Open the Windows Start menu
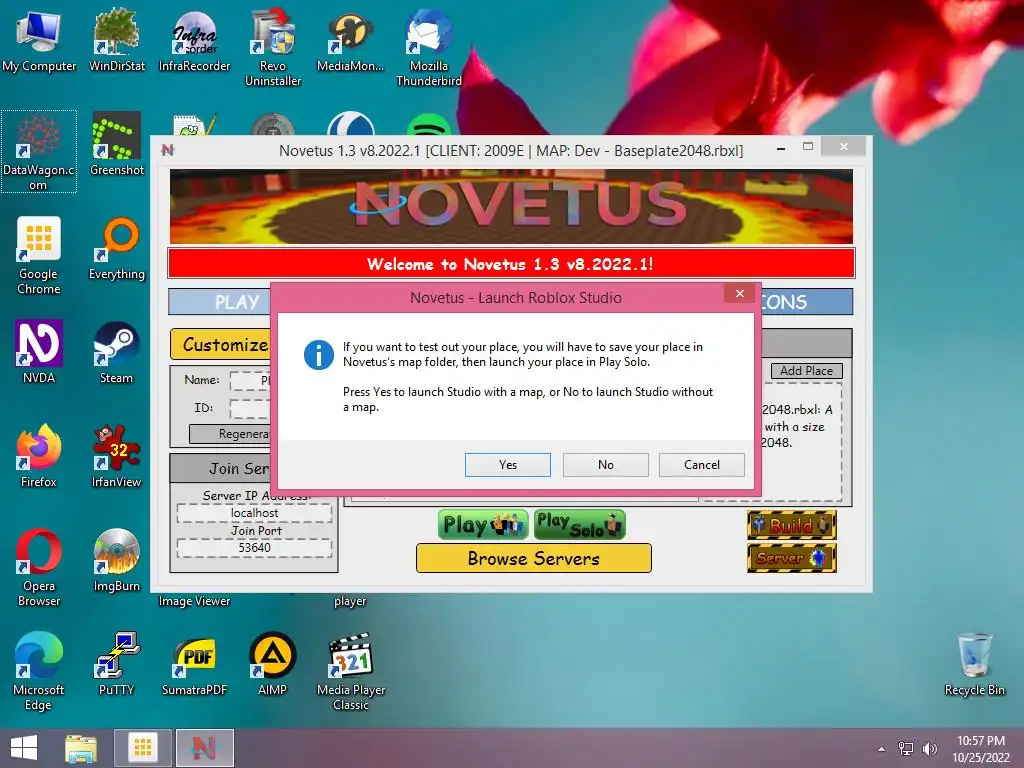 (x=24, y=748)
